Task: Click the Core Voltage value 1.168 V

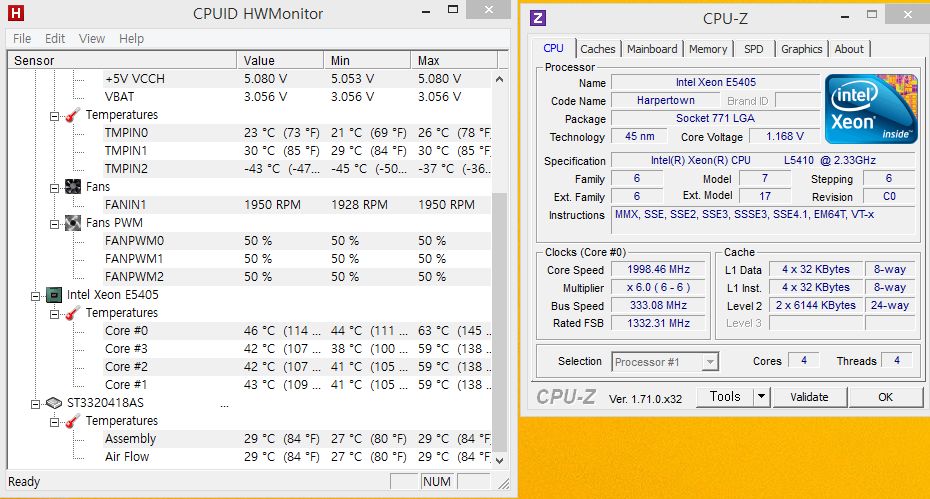Action: [x=785, y=136]
